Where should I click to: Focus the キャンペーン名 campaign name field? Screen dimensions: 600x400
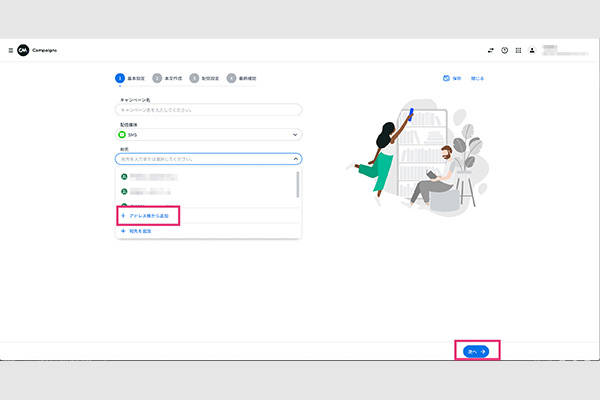209,110
